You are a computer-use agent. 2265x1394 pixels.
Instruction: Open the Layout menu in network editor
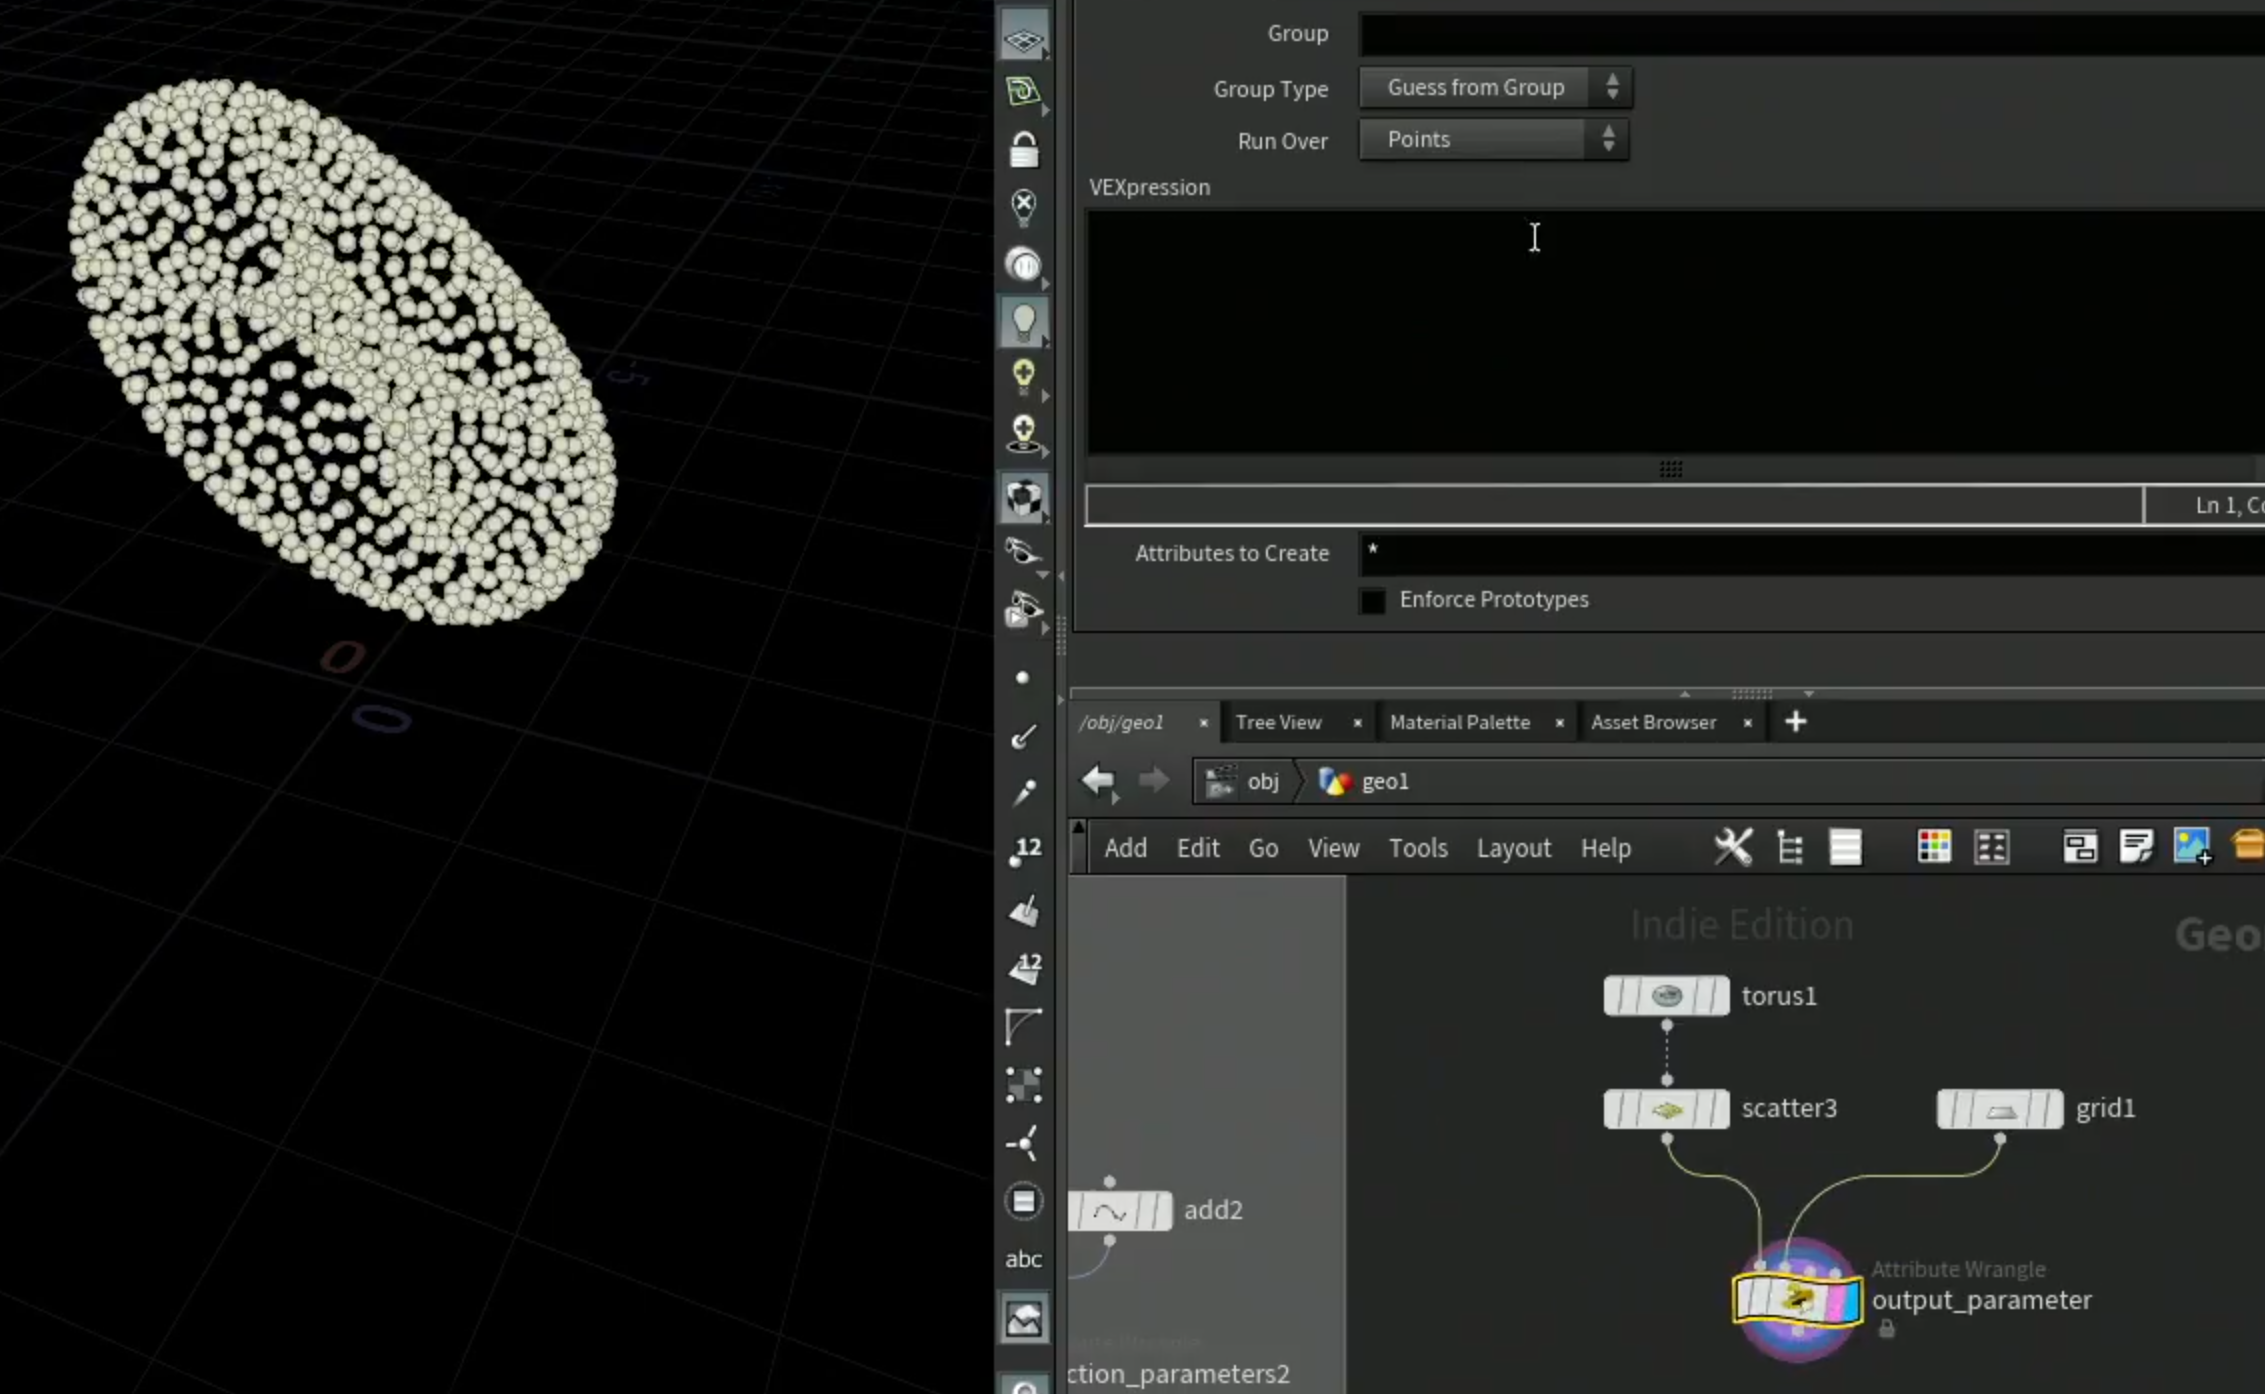point(1513,848)
